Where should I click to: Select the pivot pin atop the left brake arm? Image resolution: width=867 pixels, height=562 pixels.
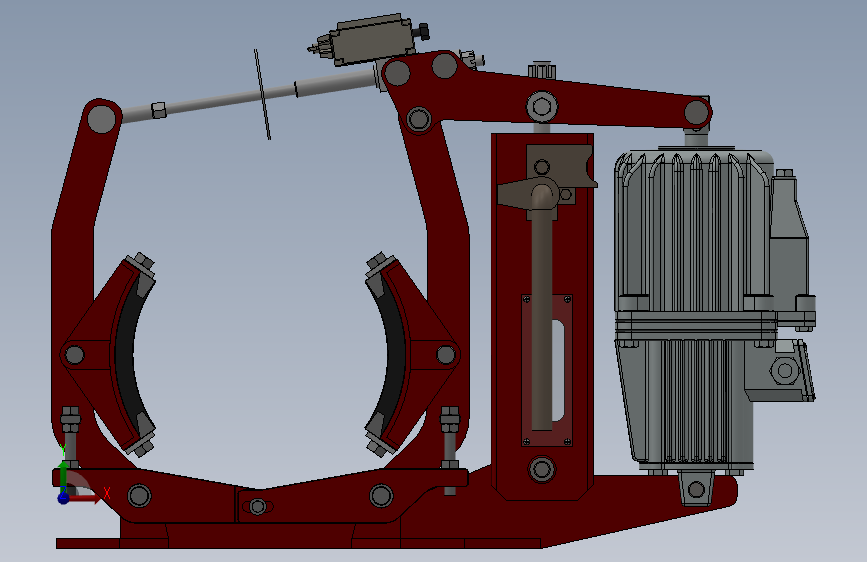(101, 119)
